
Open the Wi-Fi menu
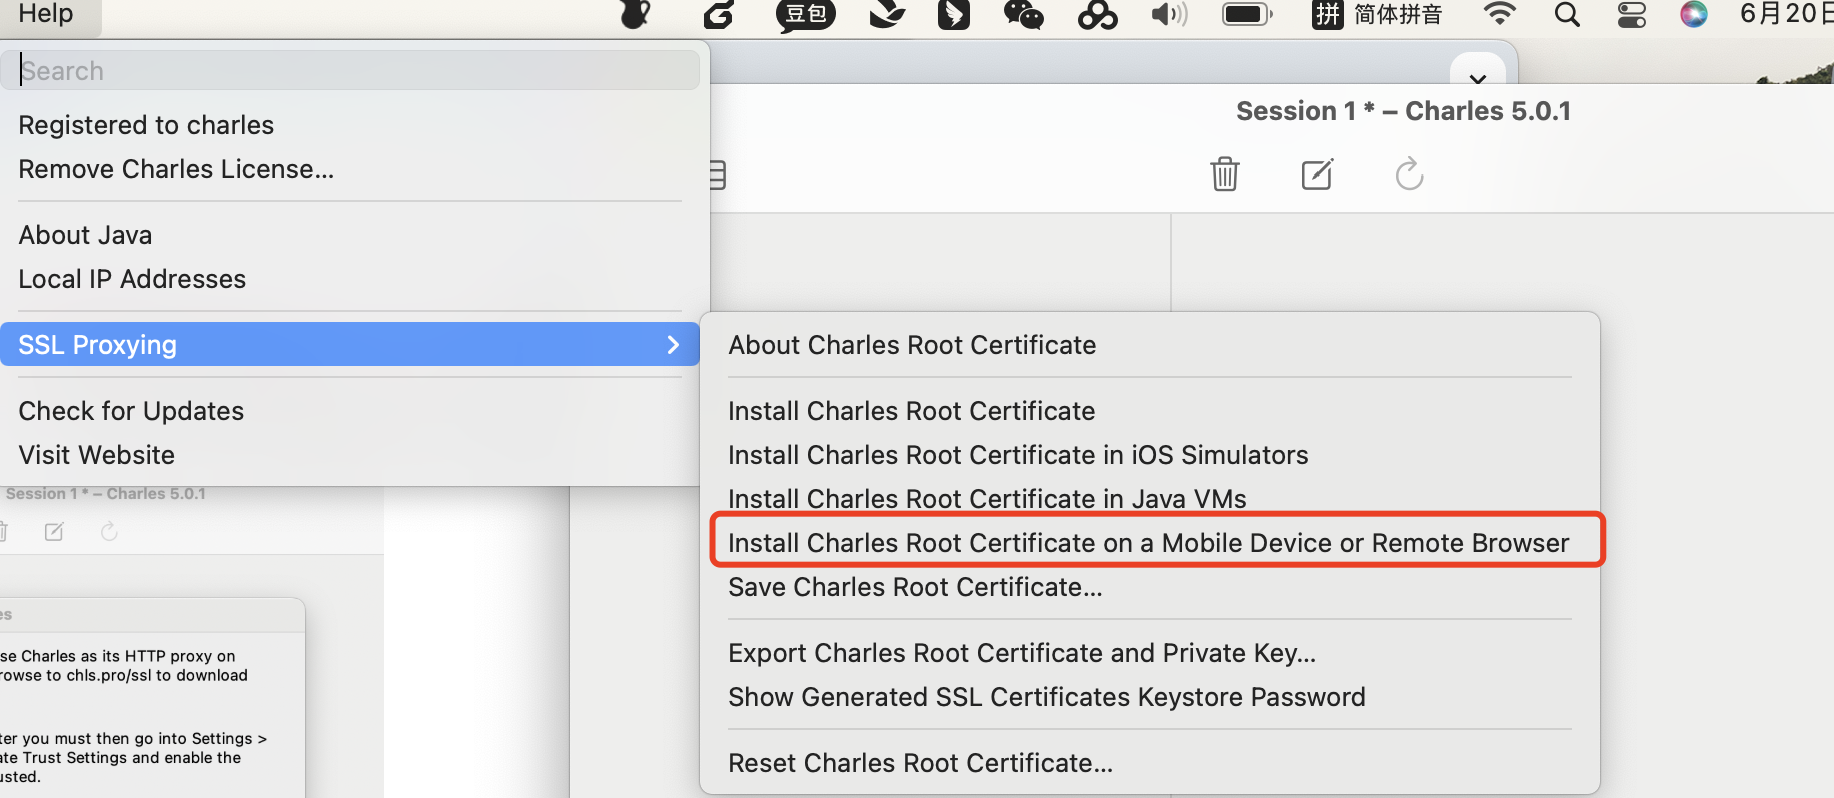(x=1499, y=14)
